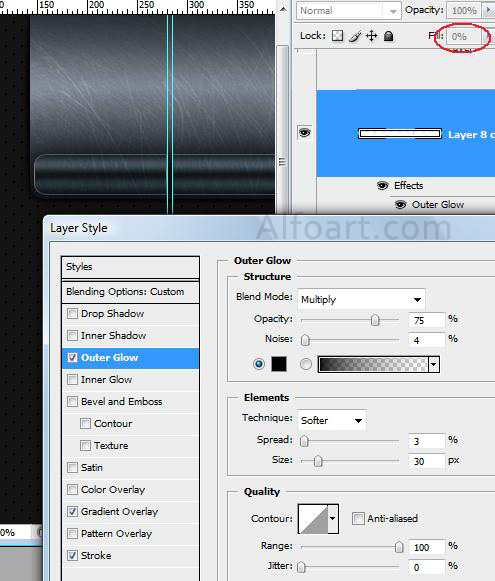Click the black glow color swatch

click(279, 364)
